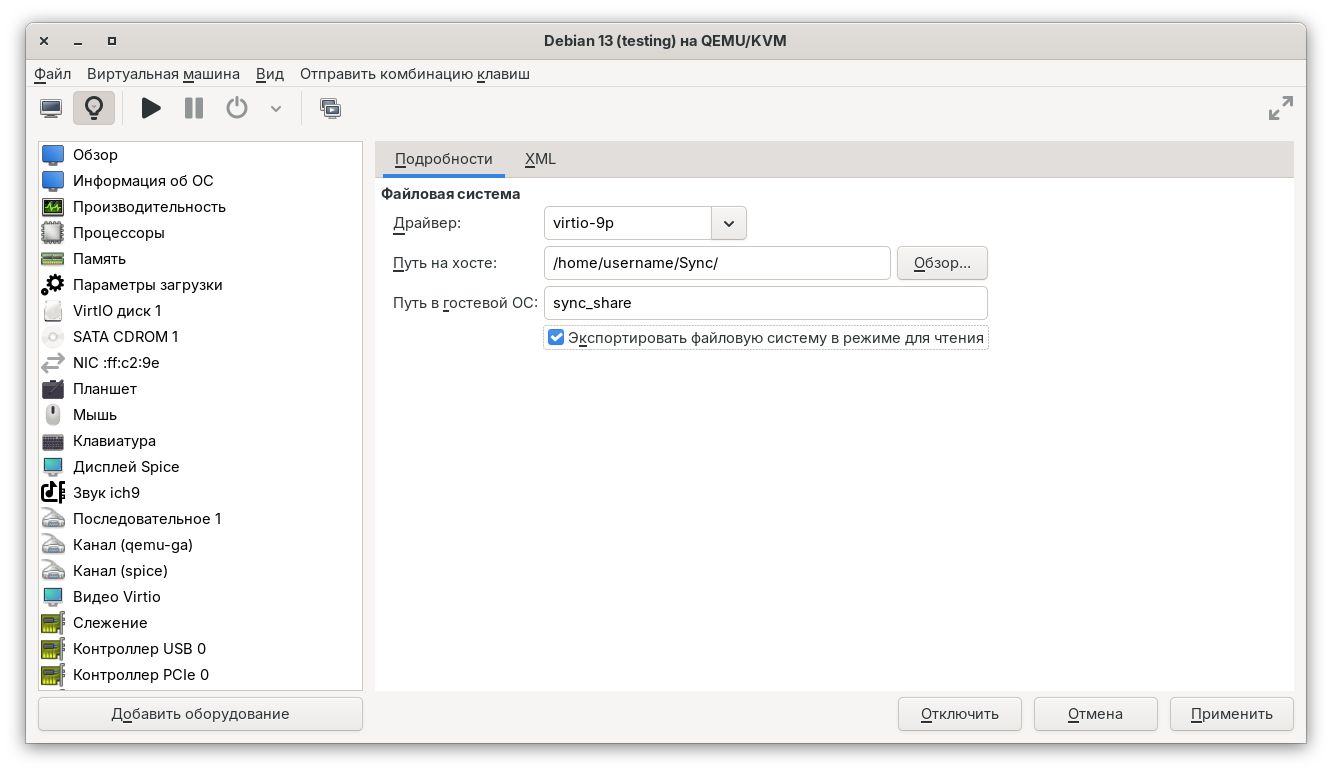Pause the virtual machine
Image resolution: width=1332 pixels, height=772 pixels.
click(194, 108)
